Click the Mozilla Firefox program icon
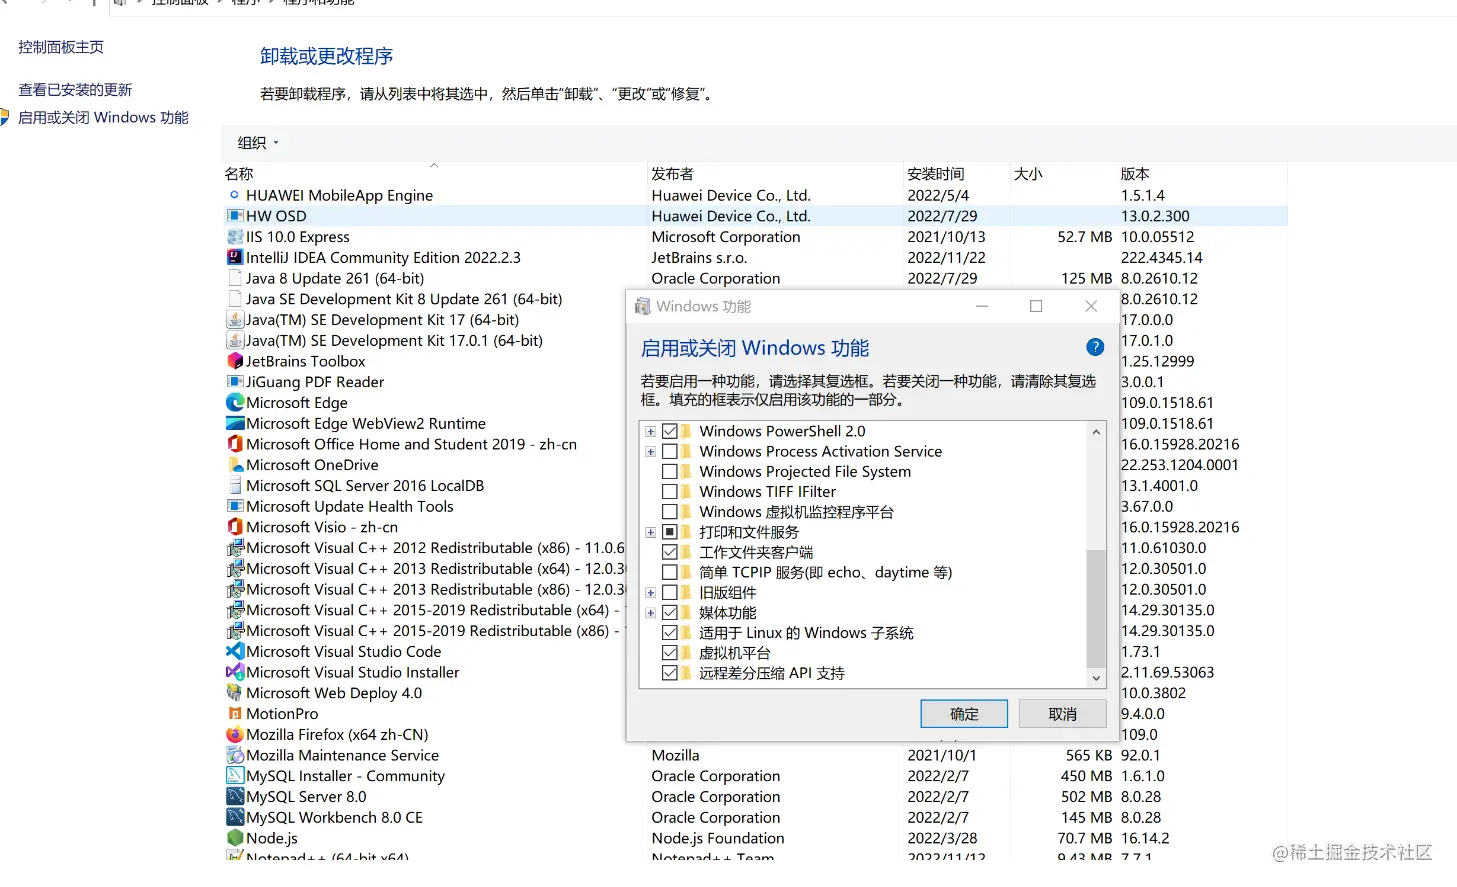 point(235,734)
